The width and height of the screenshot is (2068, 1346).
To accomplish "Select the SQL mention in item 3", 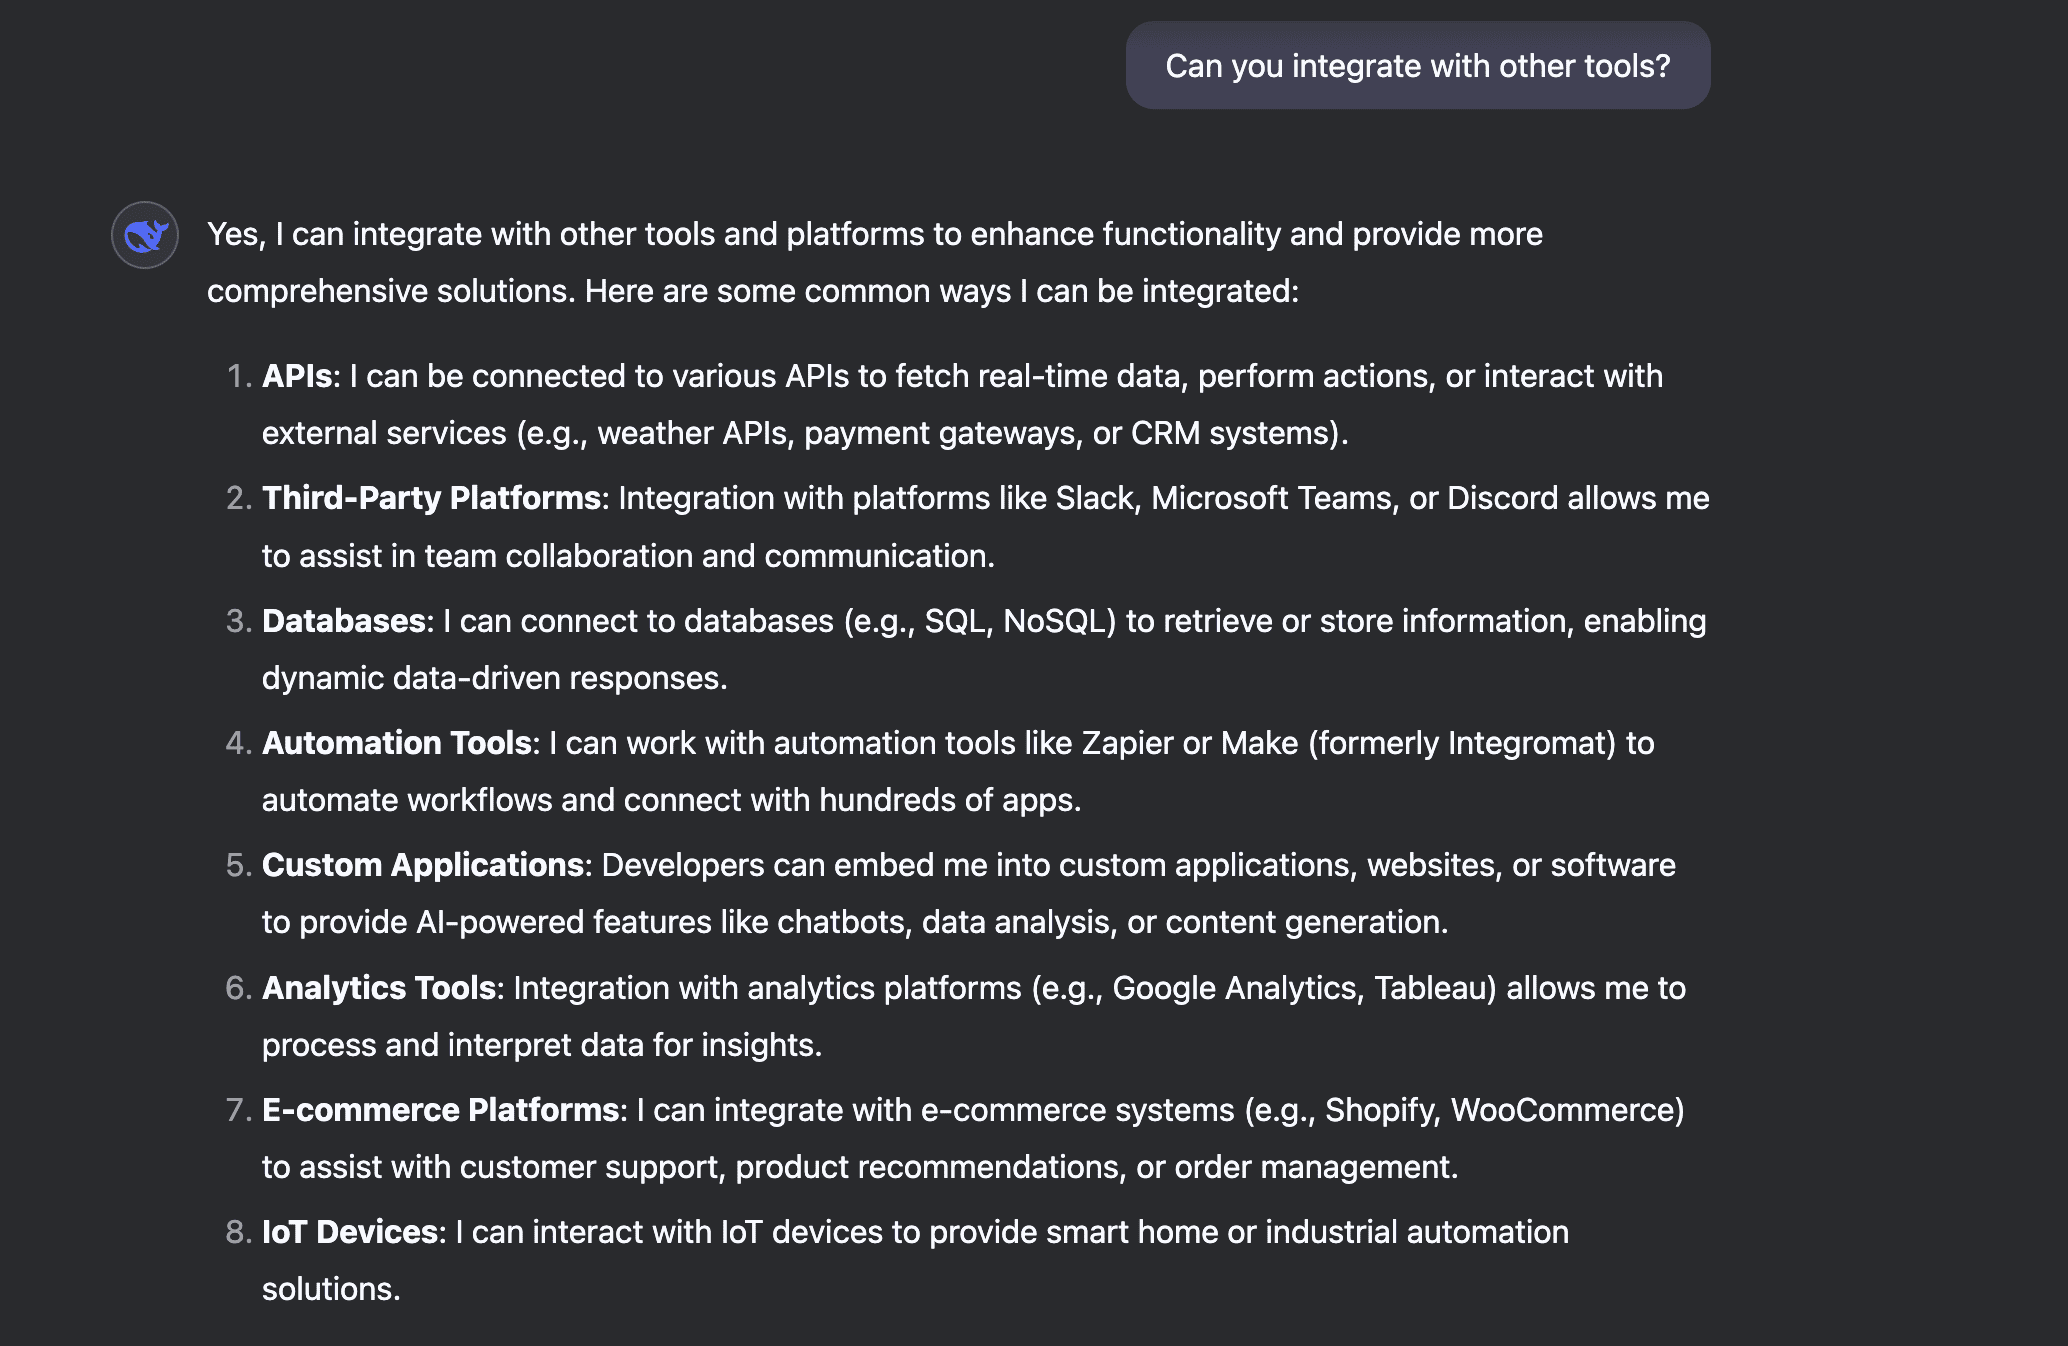I will tap(957, 620).
